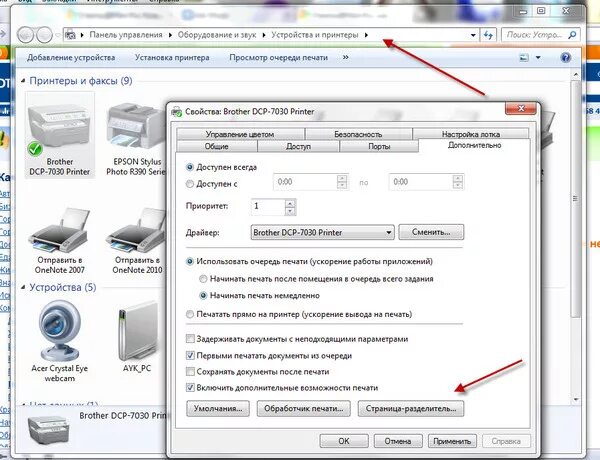Click the search magnifier icon
Screen dimensions: 600x460
tap(572, 35)
